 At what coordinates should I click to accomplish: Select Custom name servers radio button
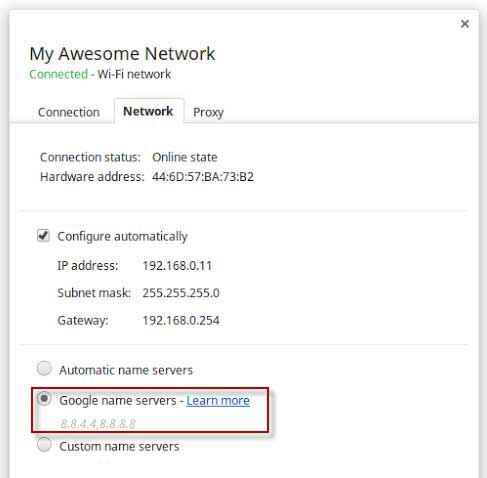44,444
